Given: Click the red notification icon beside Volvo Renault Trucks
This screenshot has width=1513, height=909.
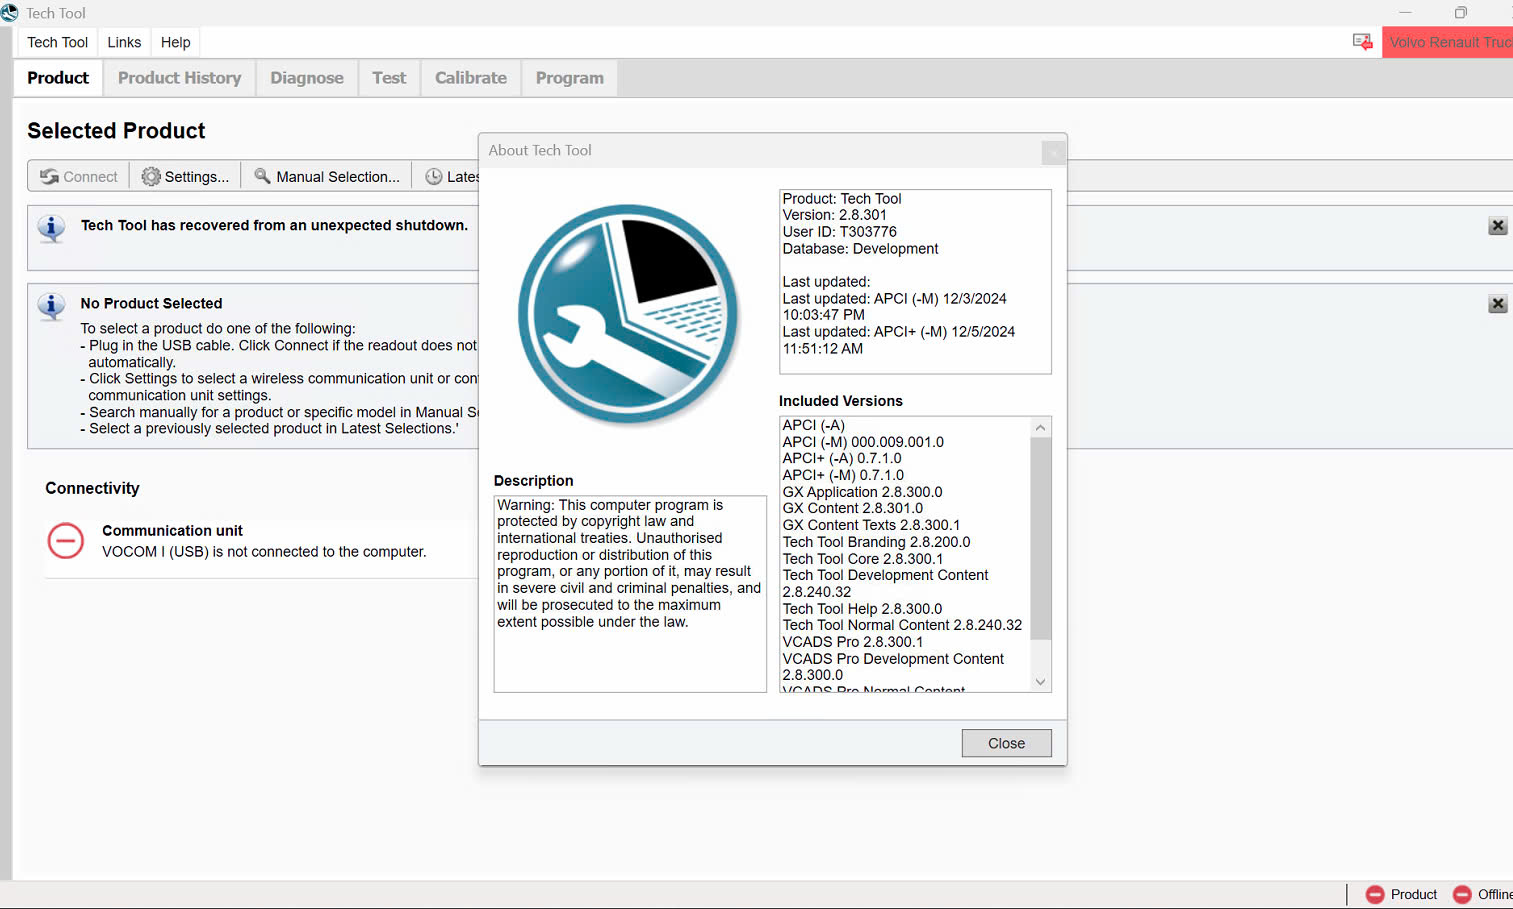Looking at the screenshot, I should 1362,42.
